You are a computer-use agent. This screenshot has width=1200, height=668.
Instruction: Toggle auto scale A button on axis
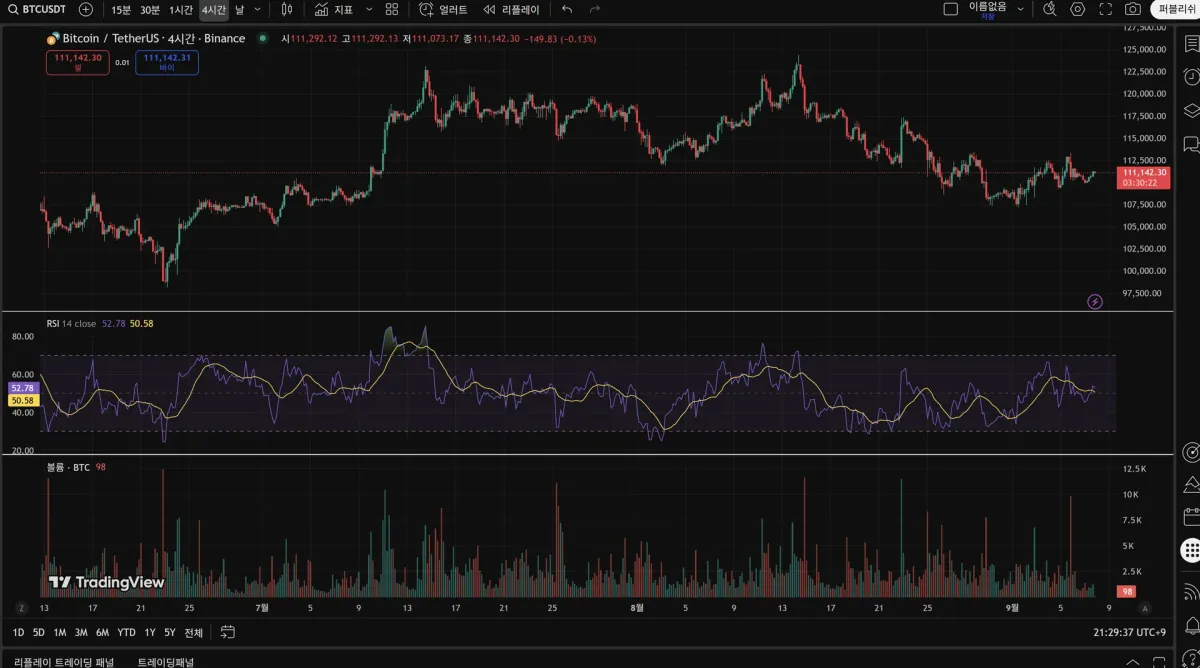click(1145, 608)
